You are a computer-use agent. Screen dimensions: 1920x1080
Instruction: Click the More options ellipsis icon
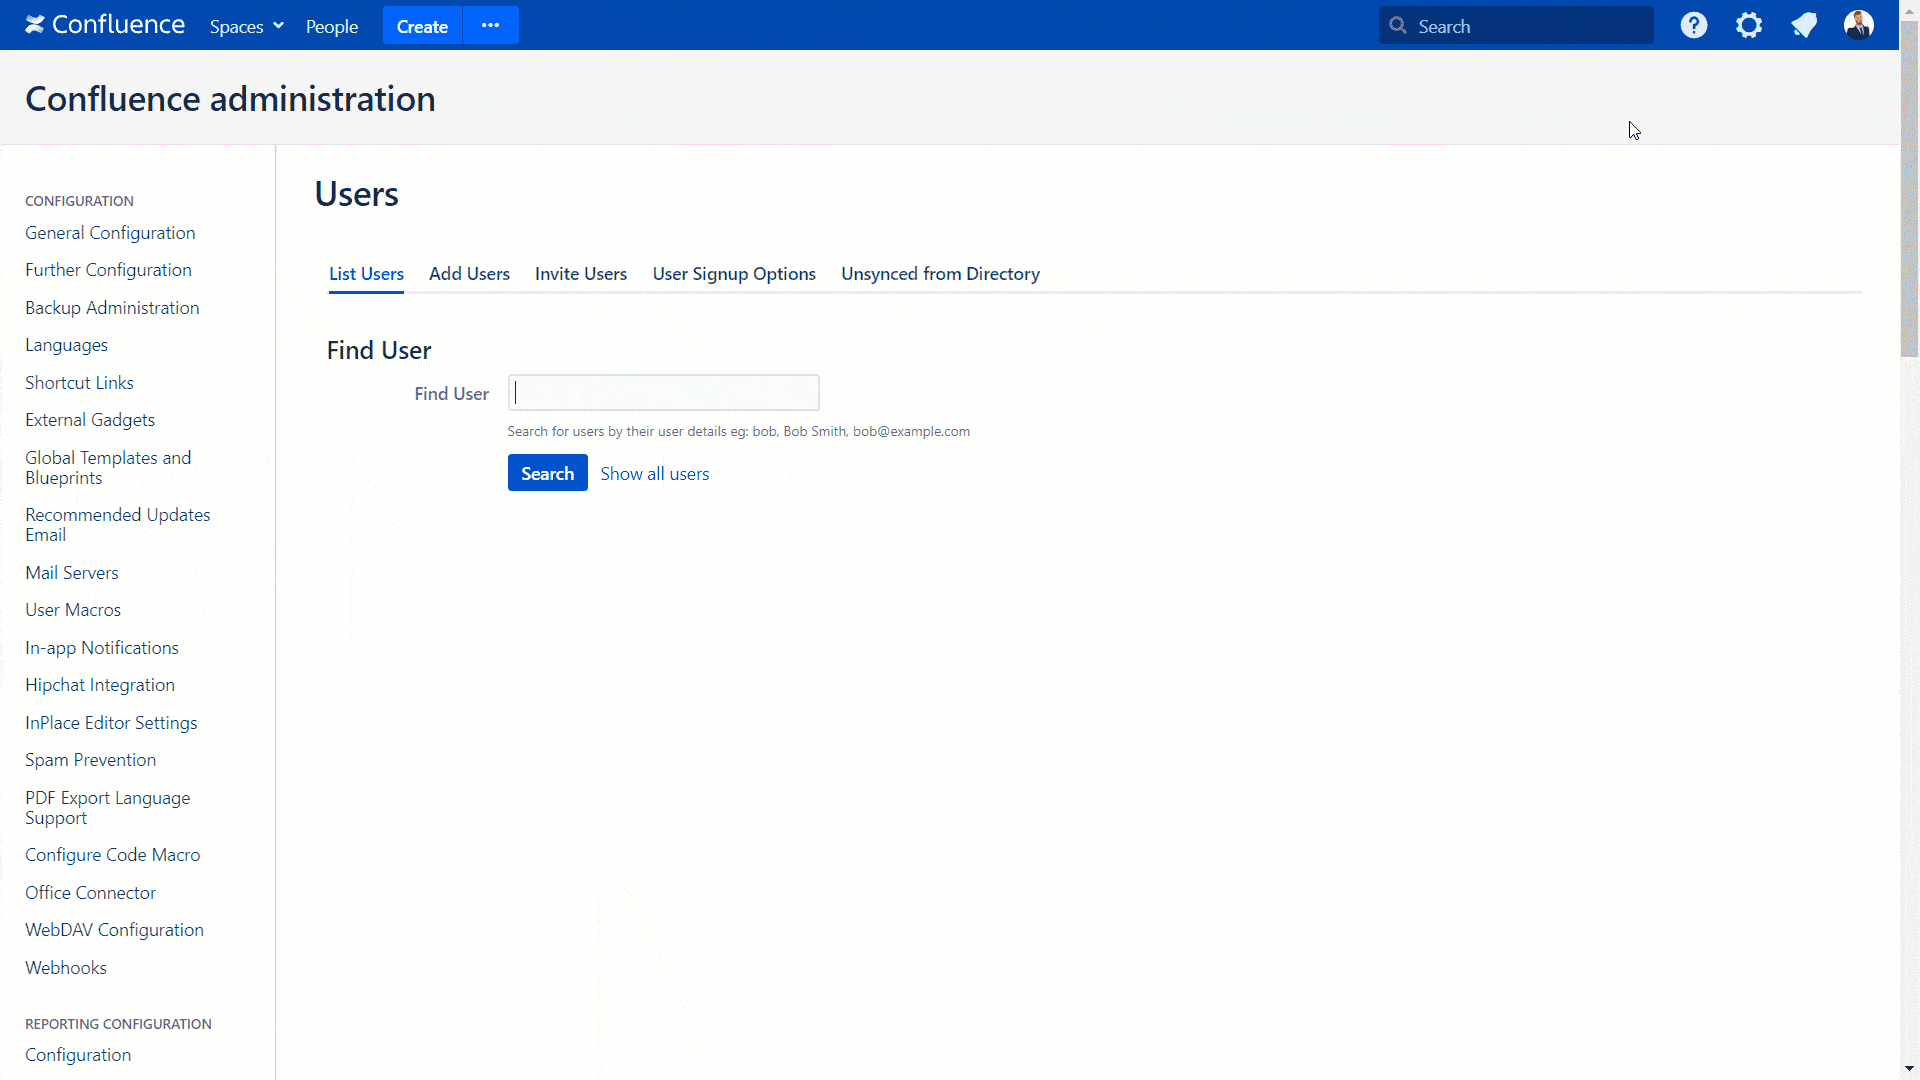click(489, 25)
